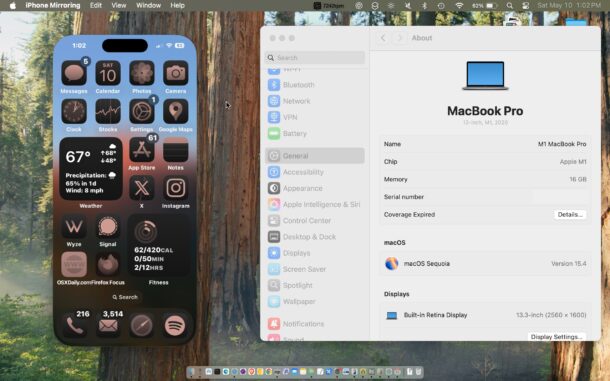Screen dimensions: 610x381
Task: Open Notifications settings in sidebar
Action: (x=315, y=324)
